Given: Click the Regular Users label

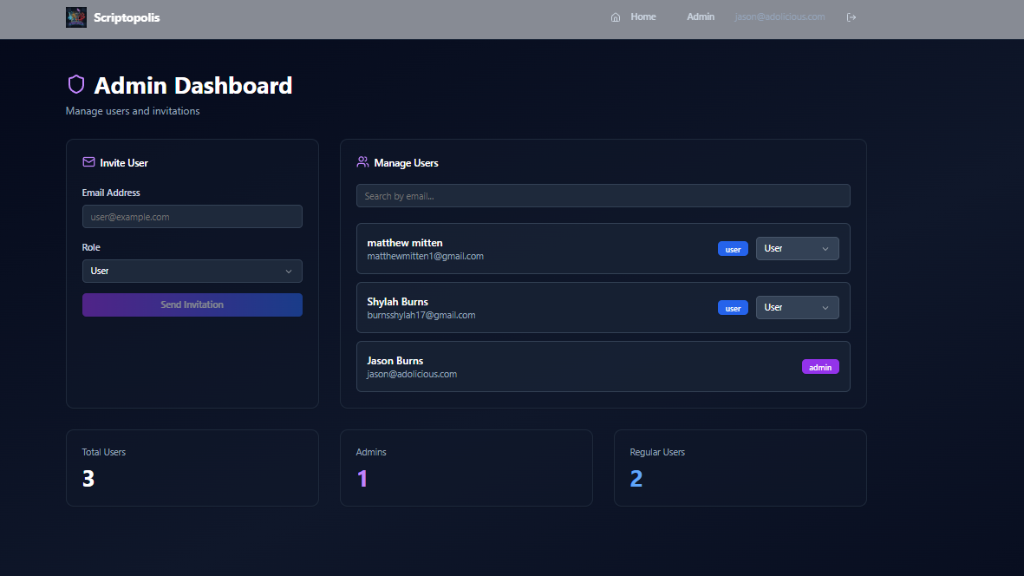Looking at the screenshot, I should (657, 452).
